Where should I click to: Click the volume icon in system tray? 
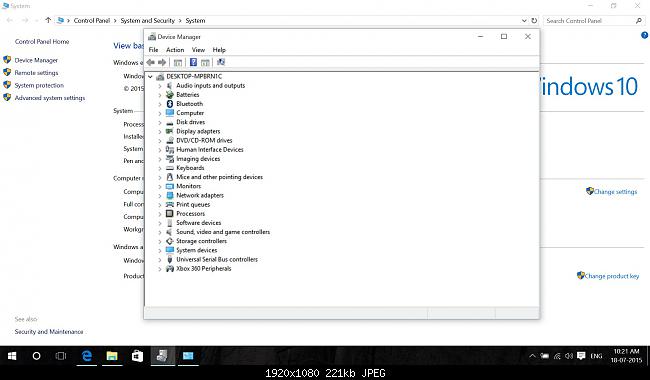[x=569, y=356]
